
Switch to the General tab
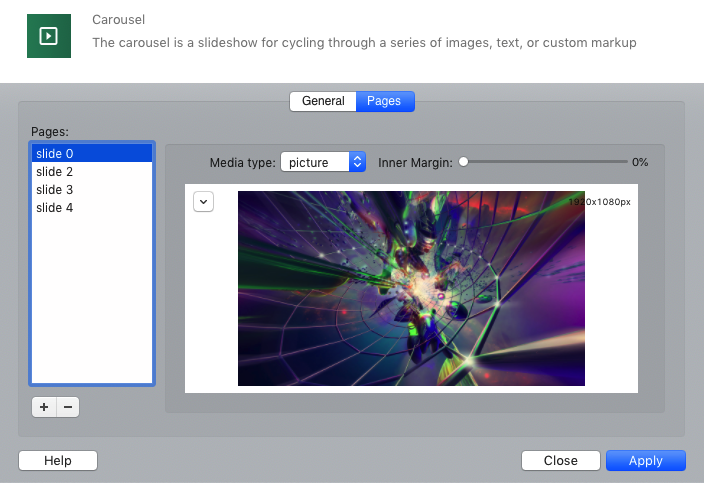pyautogui.click(x=323, y=101)
